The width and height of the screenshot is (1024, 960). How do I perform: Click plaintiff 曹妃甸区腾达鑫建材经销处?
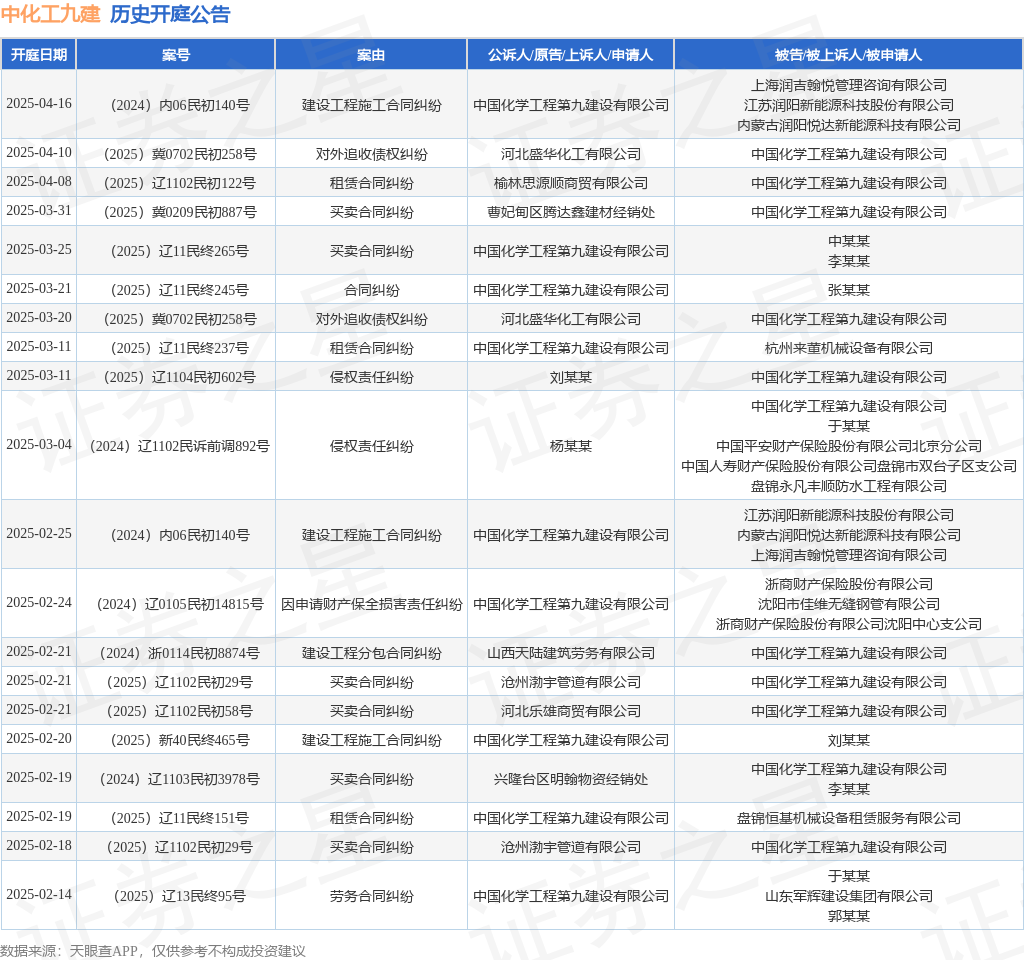pyautogui.click(x=571, y=212)
